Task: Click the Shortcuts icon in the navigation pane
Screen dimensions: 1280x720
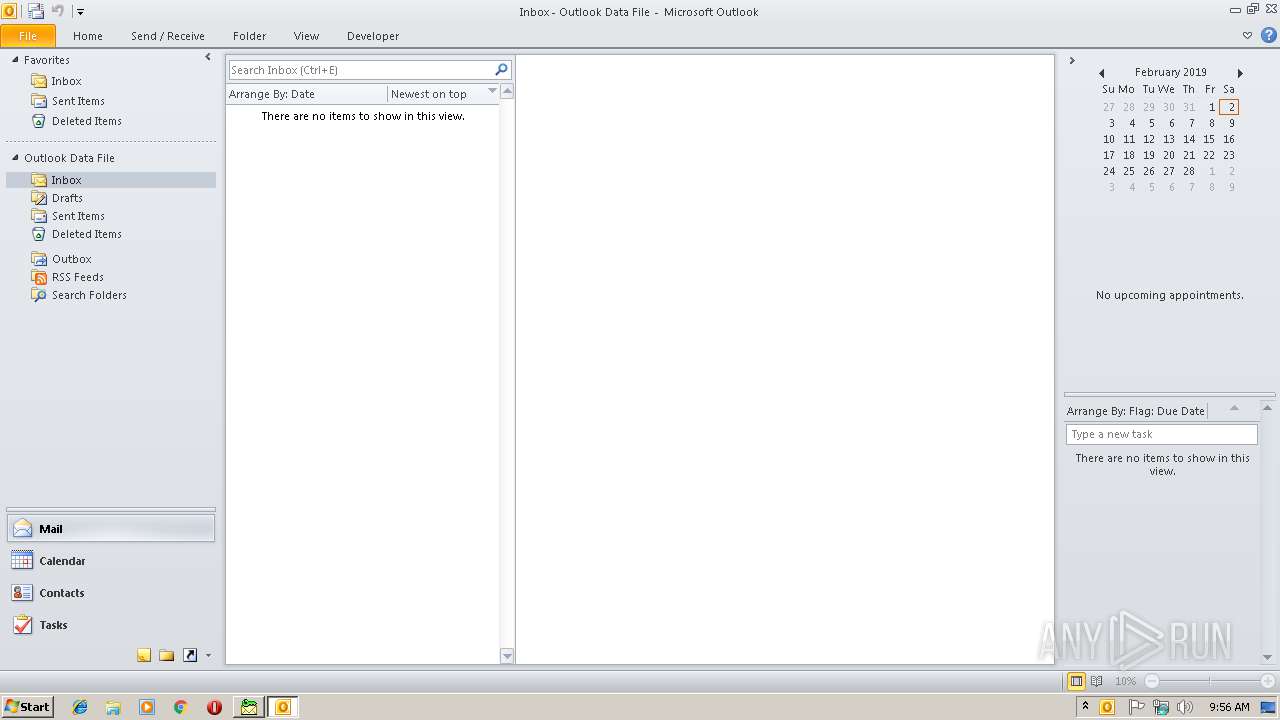Action: (x=190, y=656)
